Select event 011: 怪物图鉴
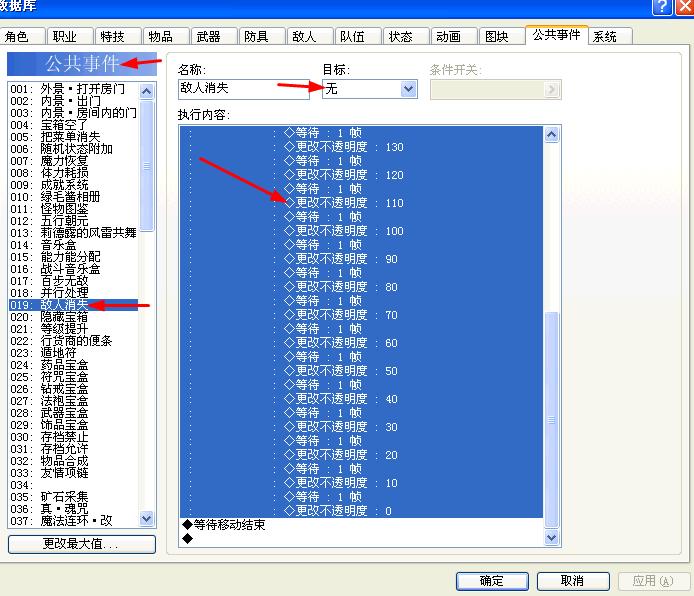The image size is (694, 596). (x=73, y=209)
